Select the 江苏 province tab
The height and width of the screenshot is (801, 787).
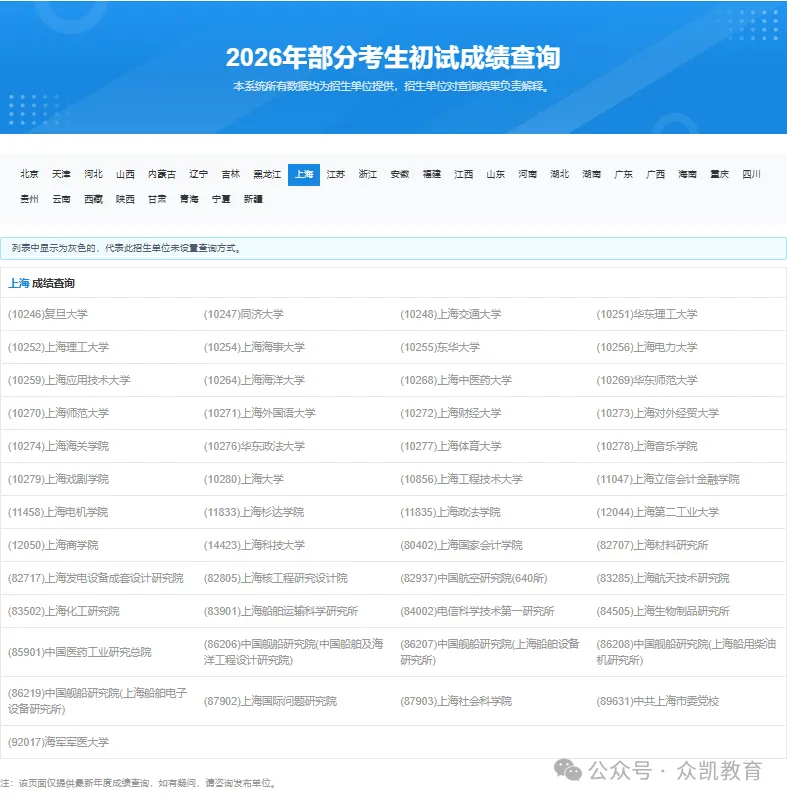click(x=336, y=174)
